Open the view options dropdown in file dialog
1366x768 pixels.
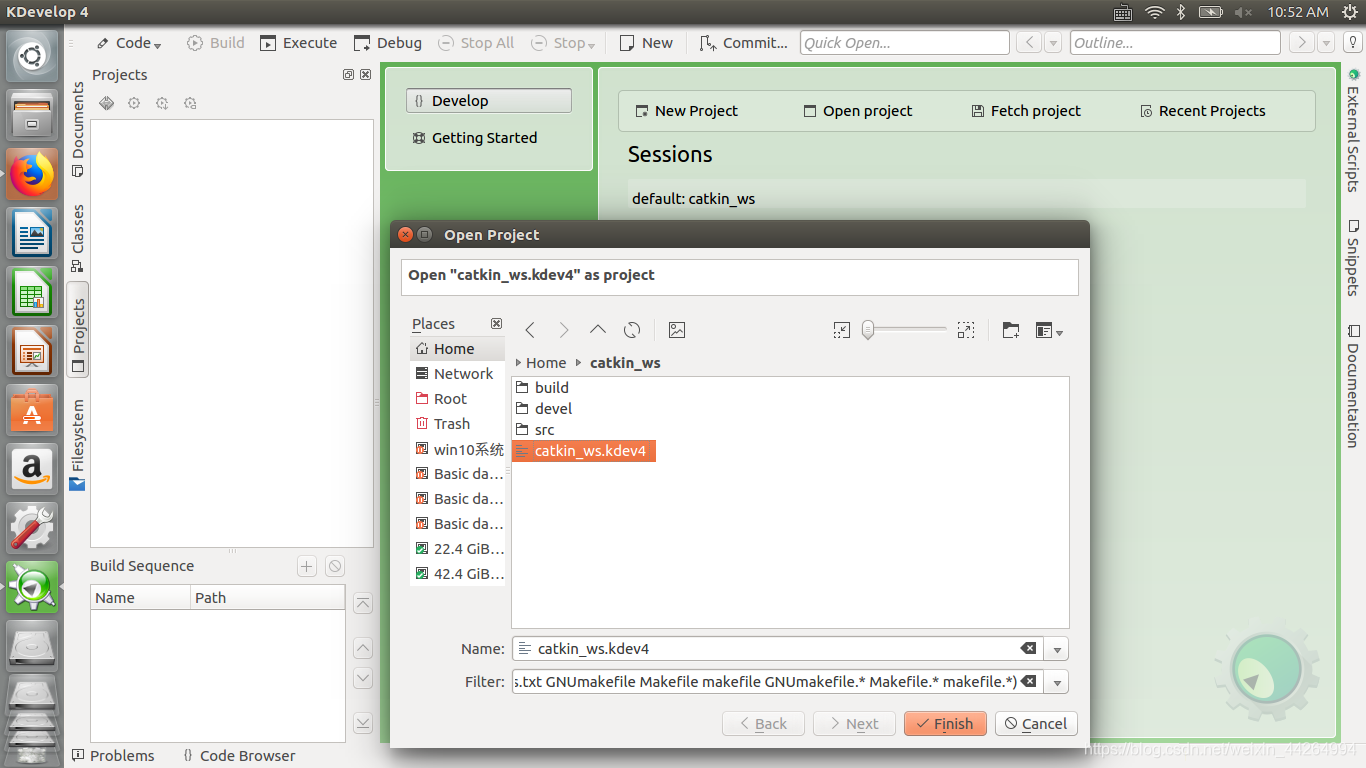(1049, 330)
